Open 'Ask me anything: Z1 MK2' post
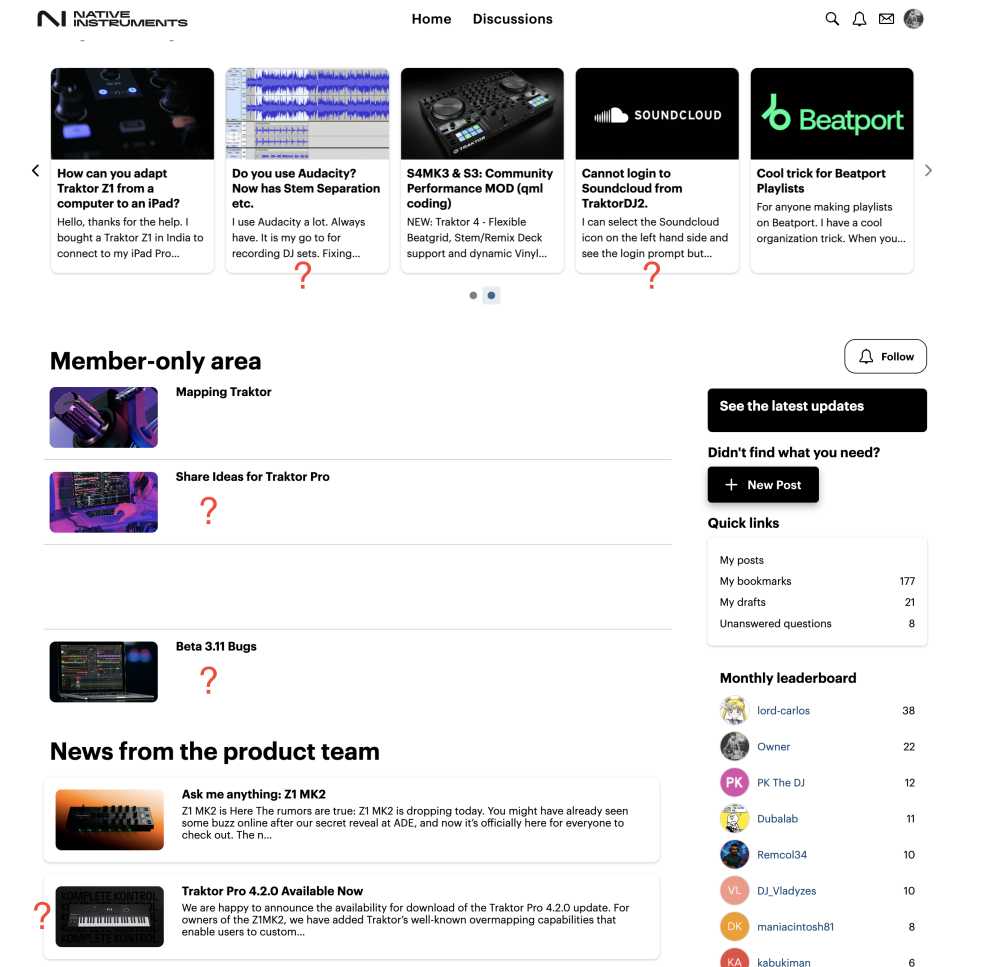Viewport: 1000px width, 967px height. point(254,794)
